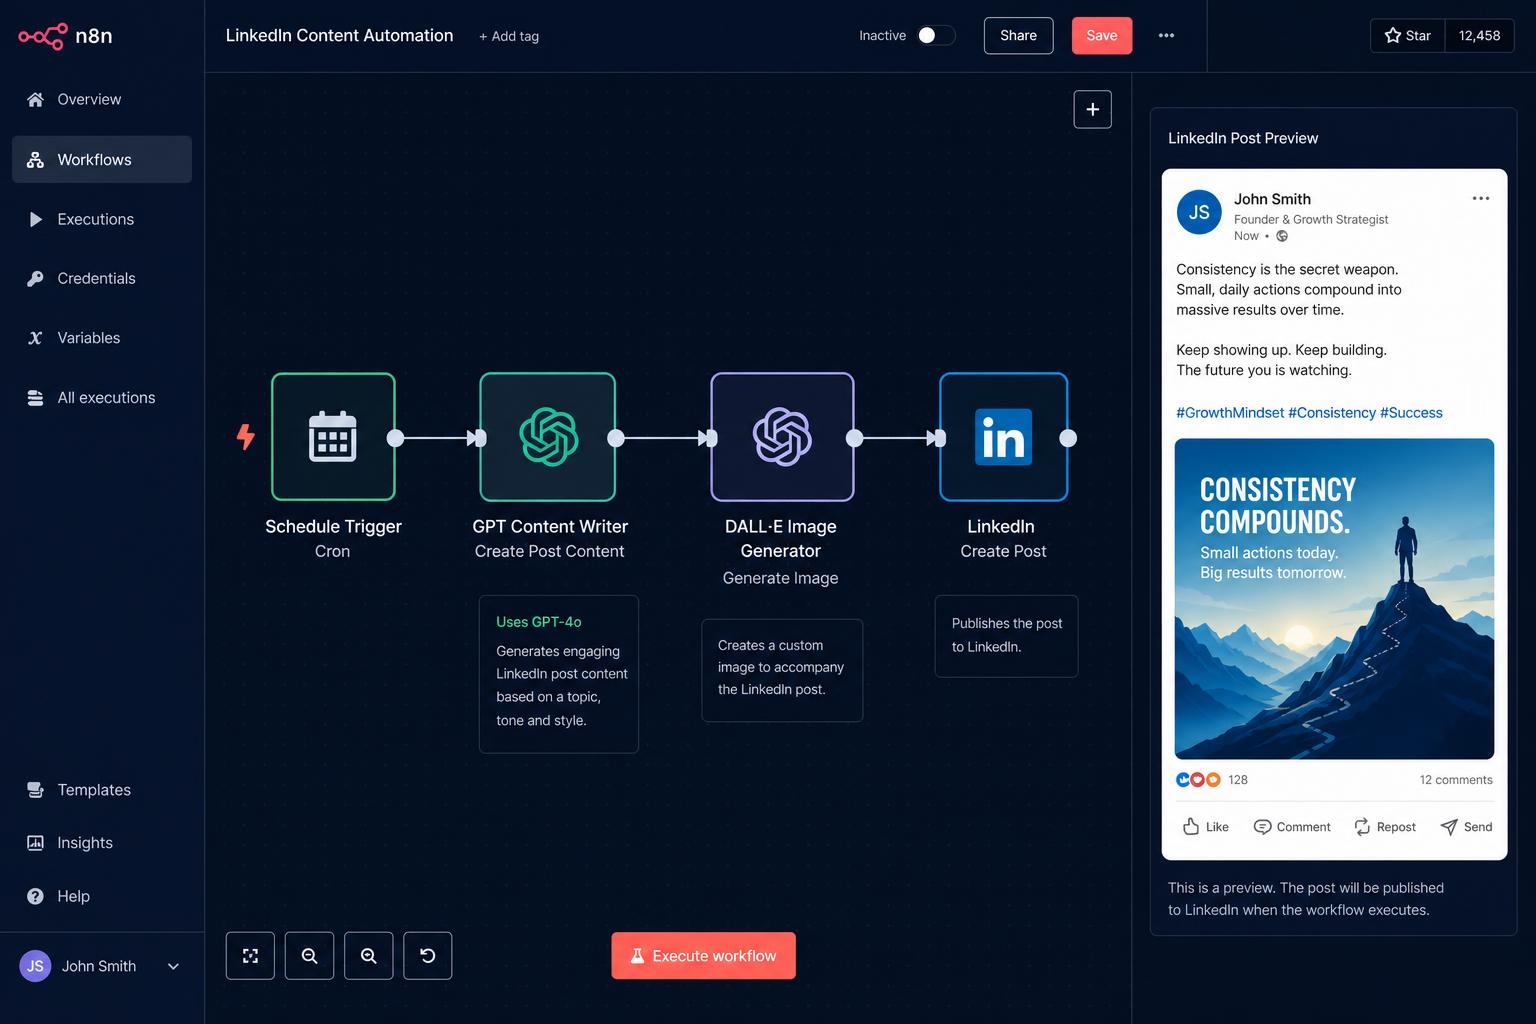Screen dimensions: 1536x1024
Task: Click the Share button
Action: (1018, 36)
